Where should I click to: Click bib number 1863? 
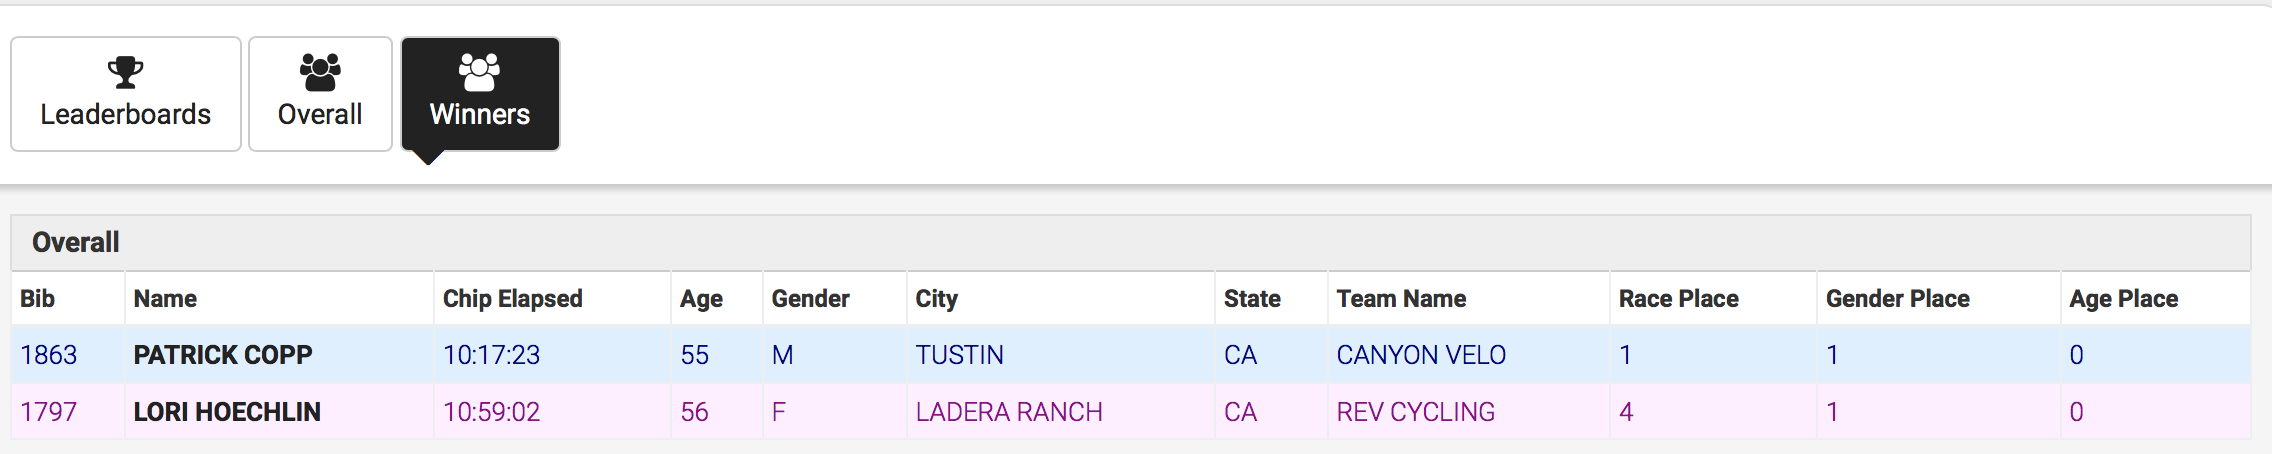pos(48,355)
